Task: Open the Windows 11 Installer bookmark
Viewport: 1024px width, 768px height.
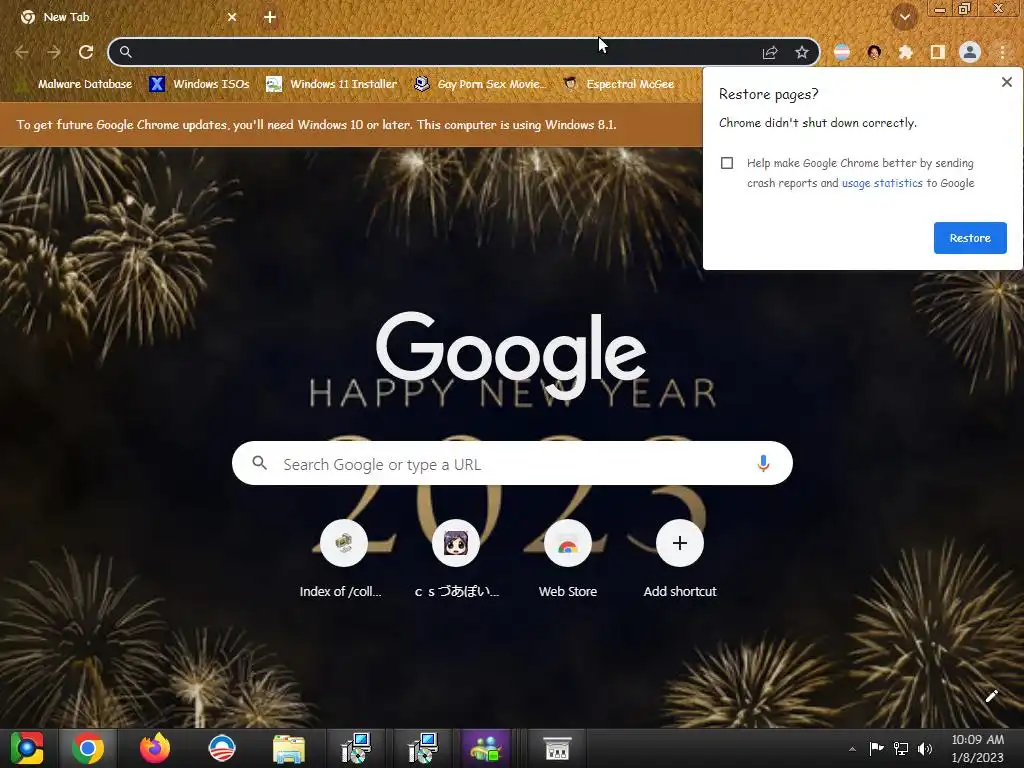Action: 332,84
